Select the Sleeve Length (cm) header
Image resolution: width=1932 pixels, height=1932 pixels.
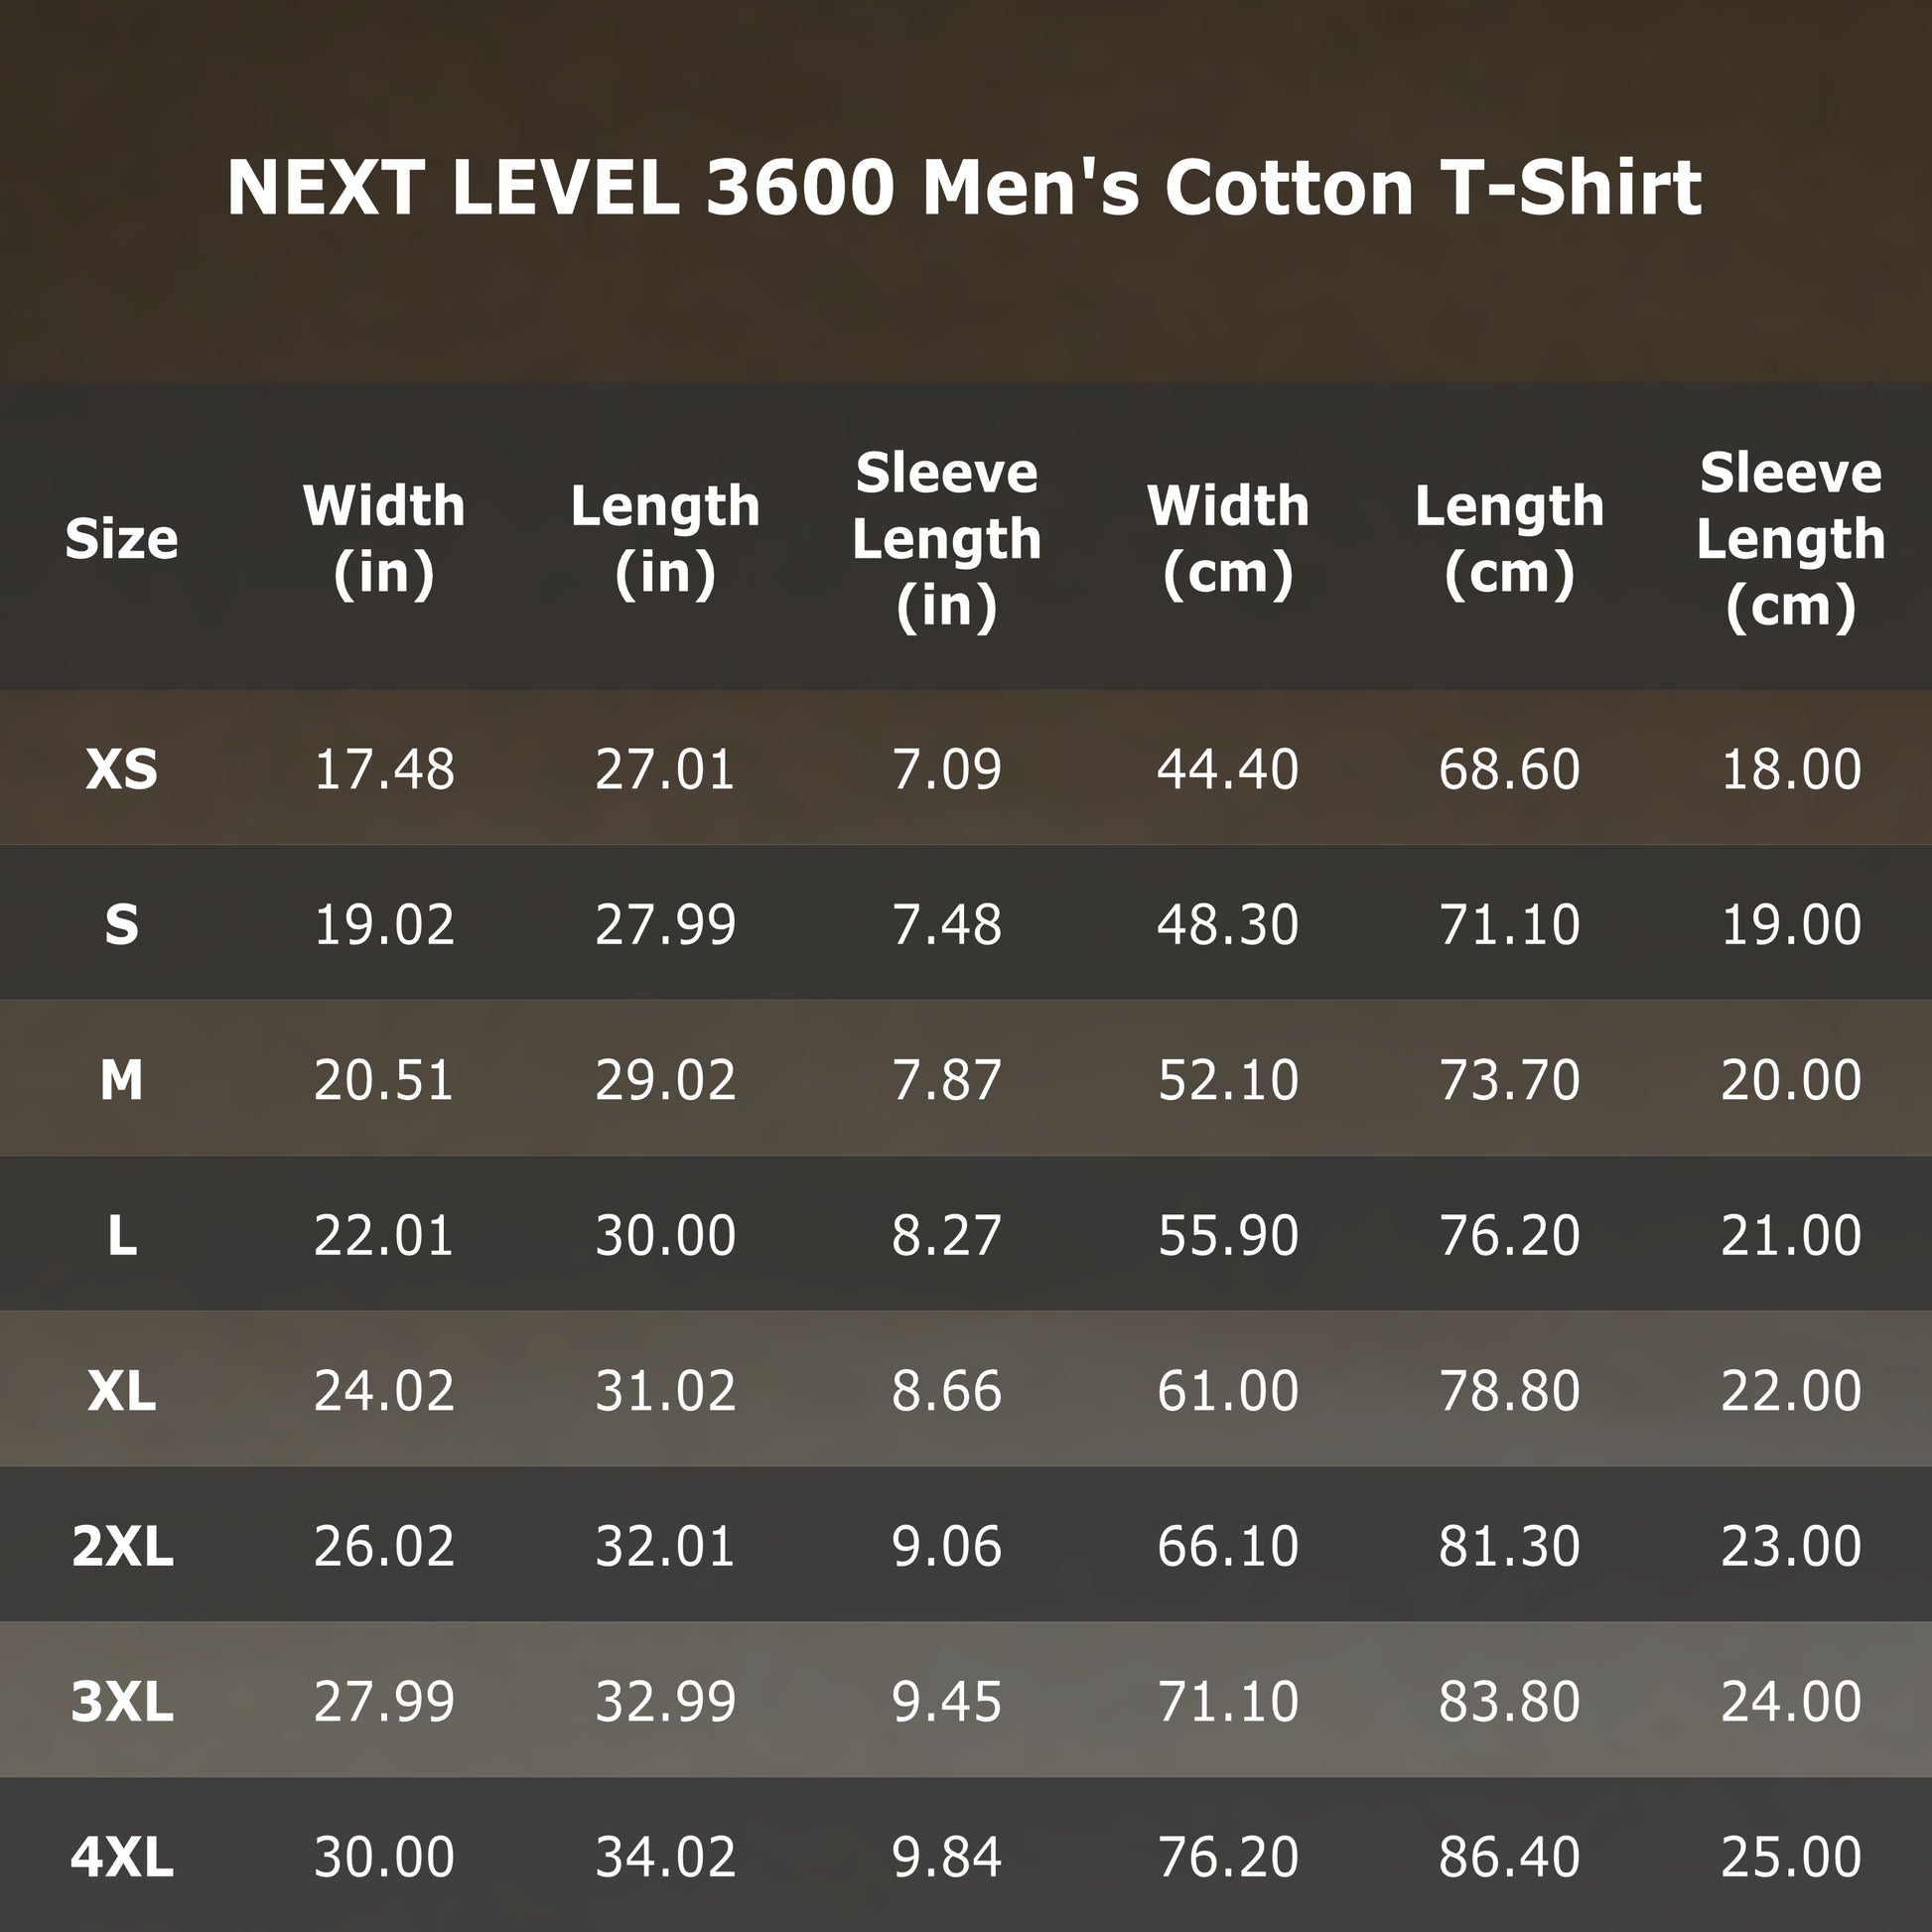point(1790,539)
